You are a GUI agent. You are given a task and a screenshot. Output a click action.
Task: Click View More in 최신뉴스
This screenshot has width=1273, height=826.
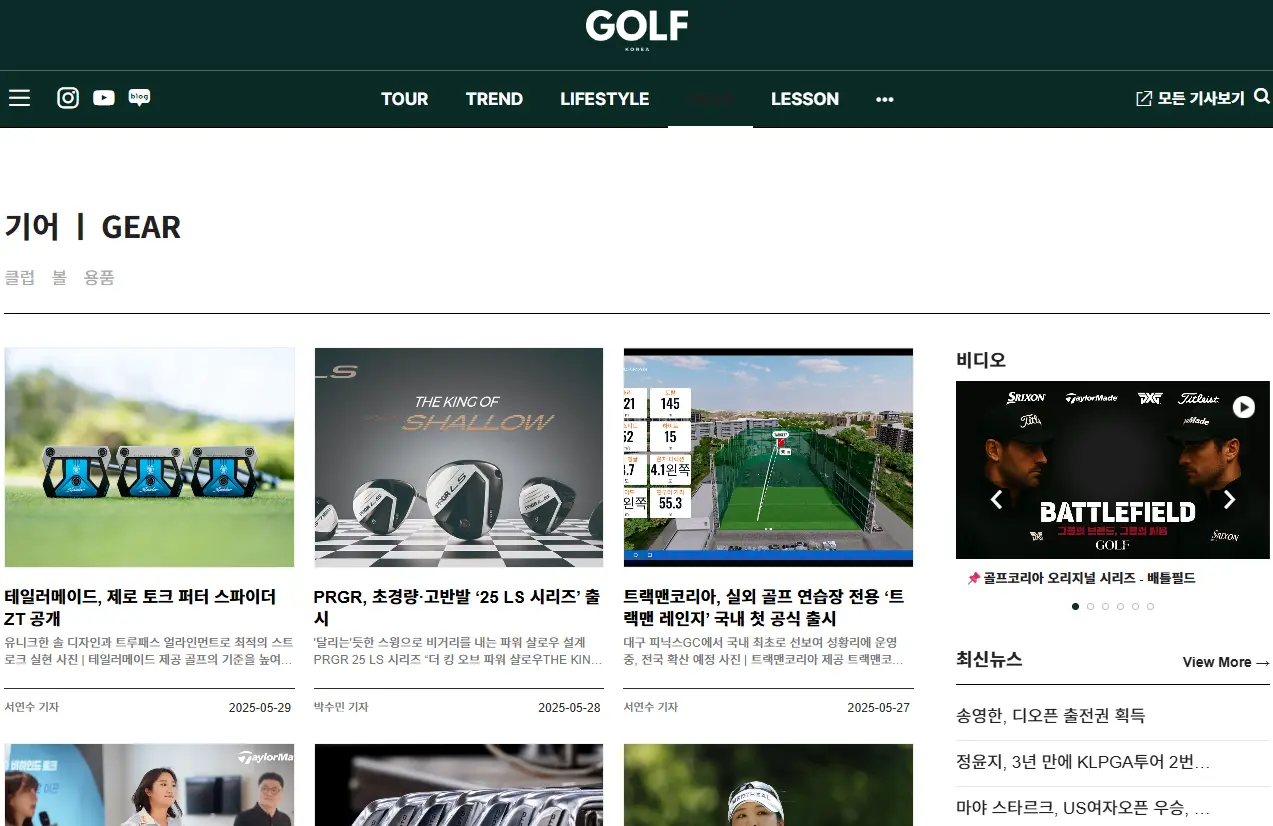click(1226, 662)
